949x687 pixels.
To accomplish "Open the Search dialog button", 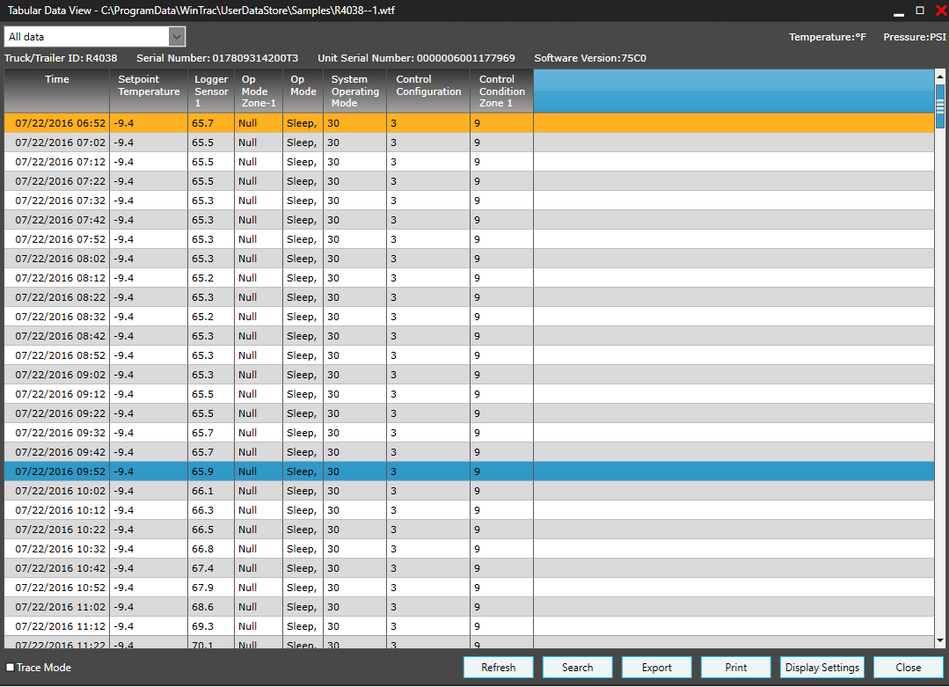I will 577,668.
